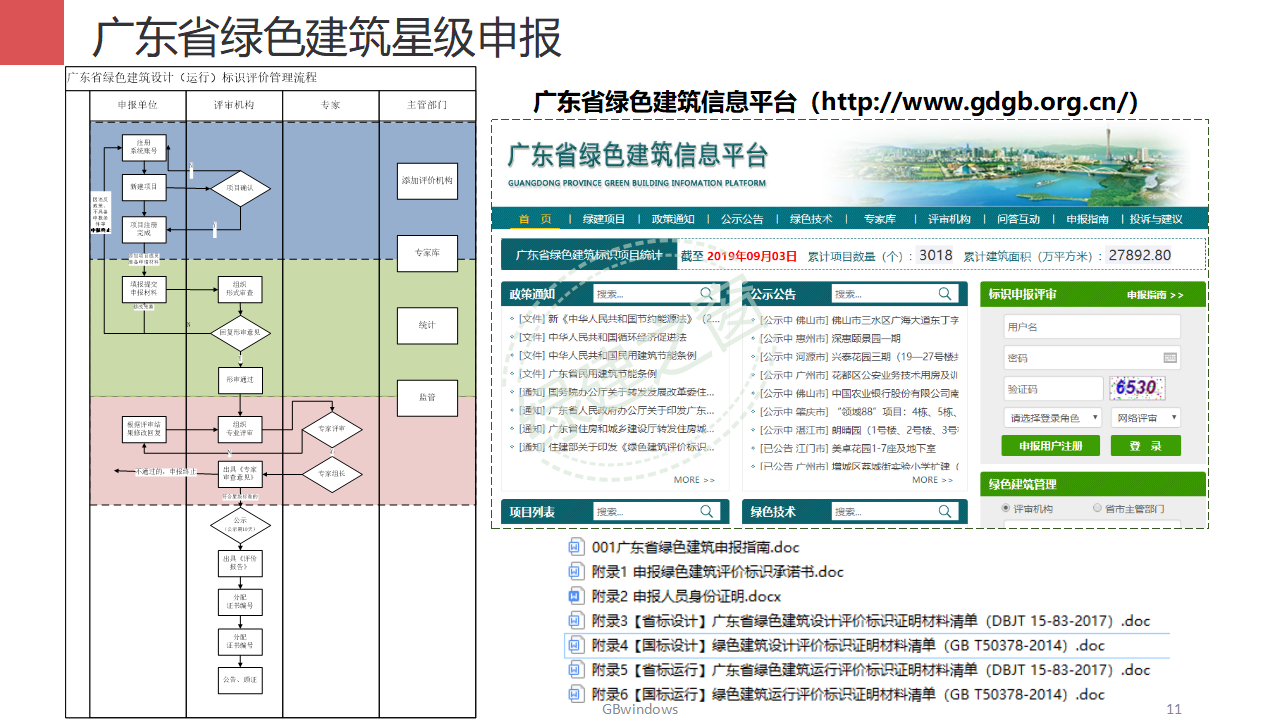Viewport: 1280px width, 720px height.
Task: Click the 申报用户注册 registration button
Action: tap(1051, 445)
